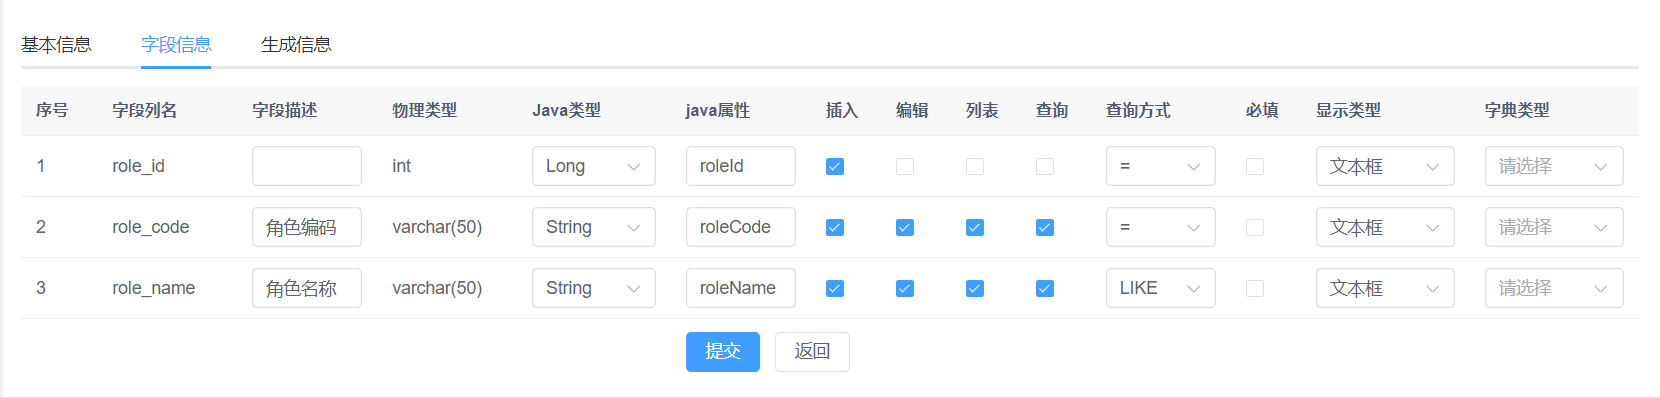This screenshot has width=1660, height=398.
Task: Click the 返回 button
Action: pos(812,352)
